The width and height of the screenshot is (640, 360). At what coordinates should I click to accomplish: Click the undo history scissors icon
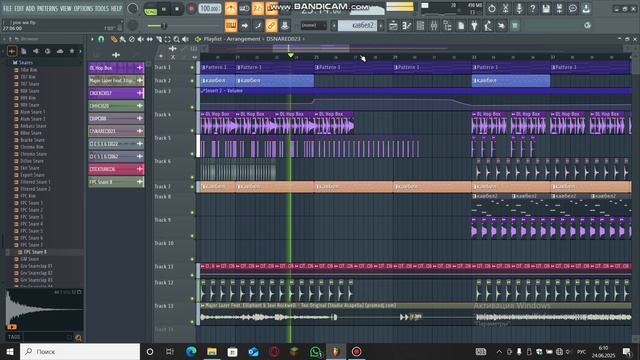[505, 9]
